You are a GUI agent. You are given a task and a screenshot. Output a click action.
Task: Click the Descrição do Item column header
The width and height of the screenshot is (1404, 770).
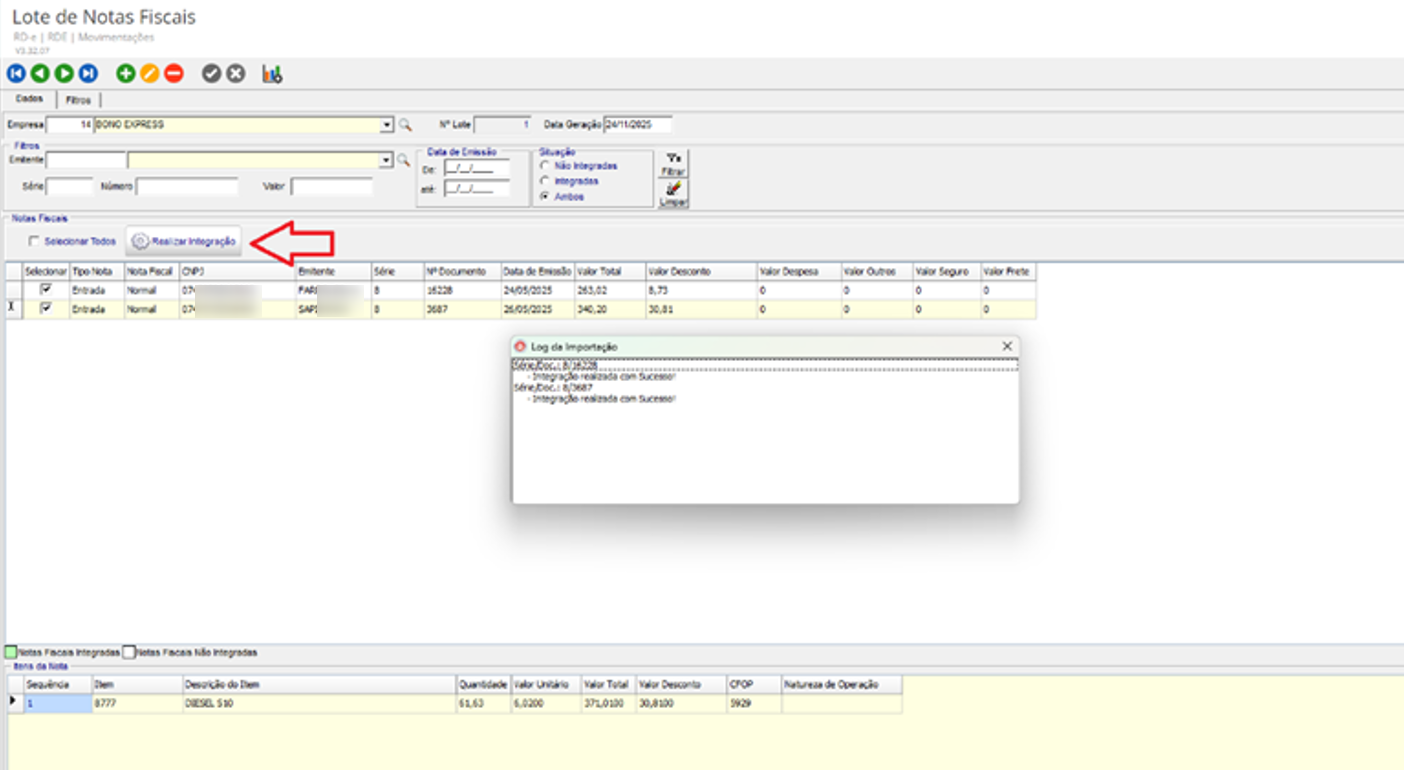coord(319,685)
